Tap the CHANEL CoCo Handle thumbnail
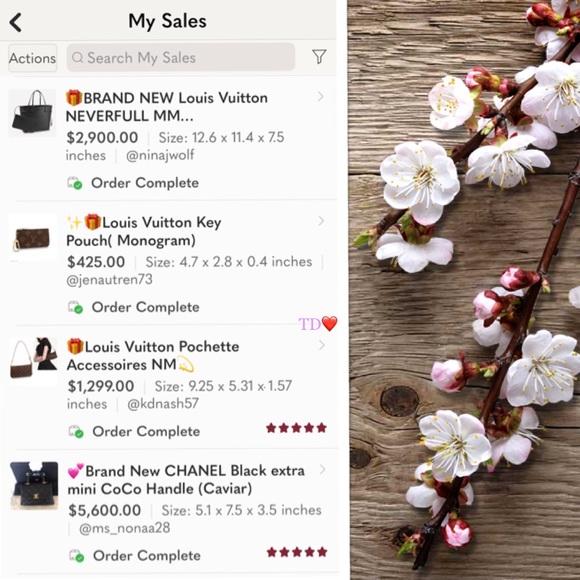The image size is (580, 580). 34,485
